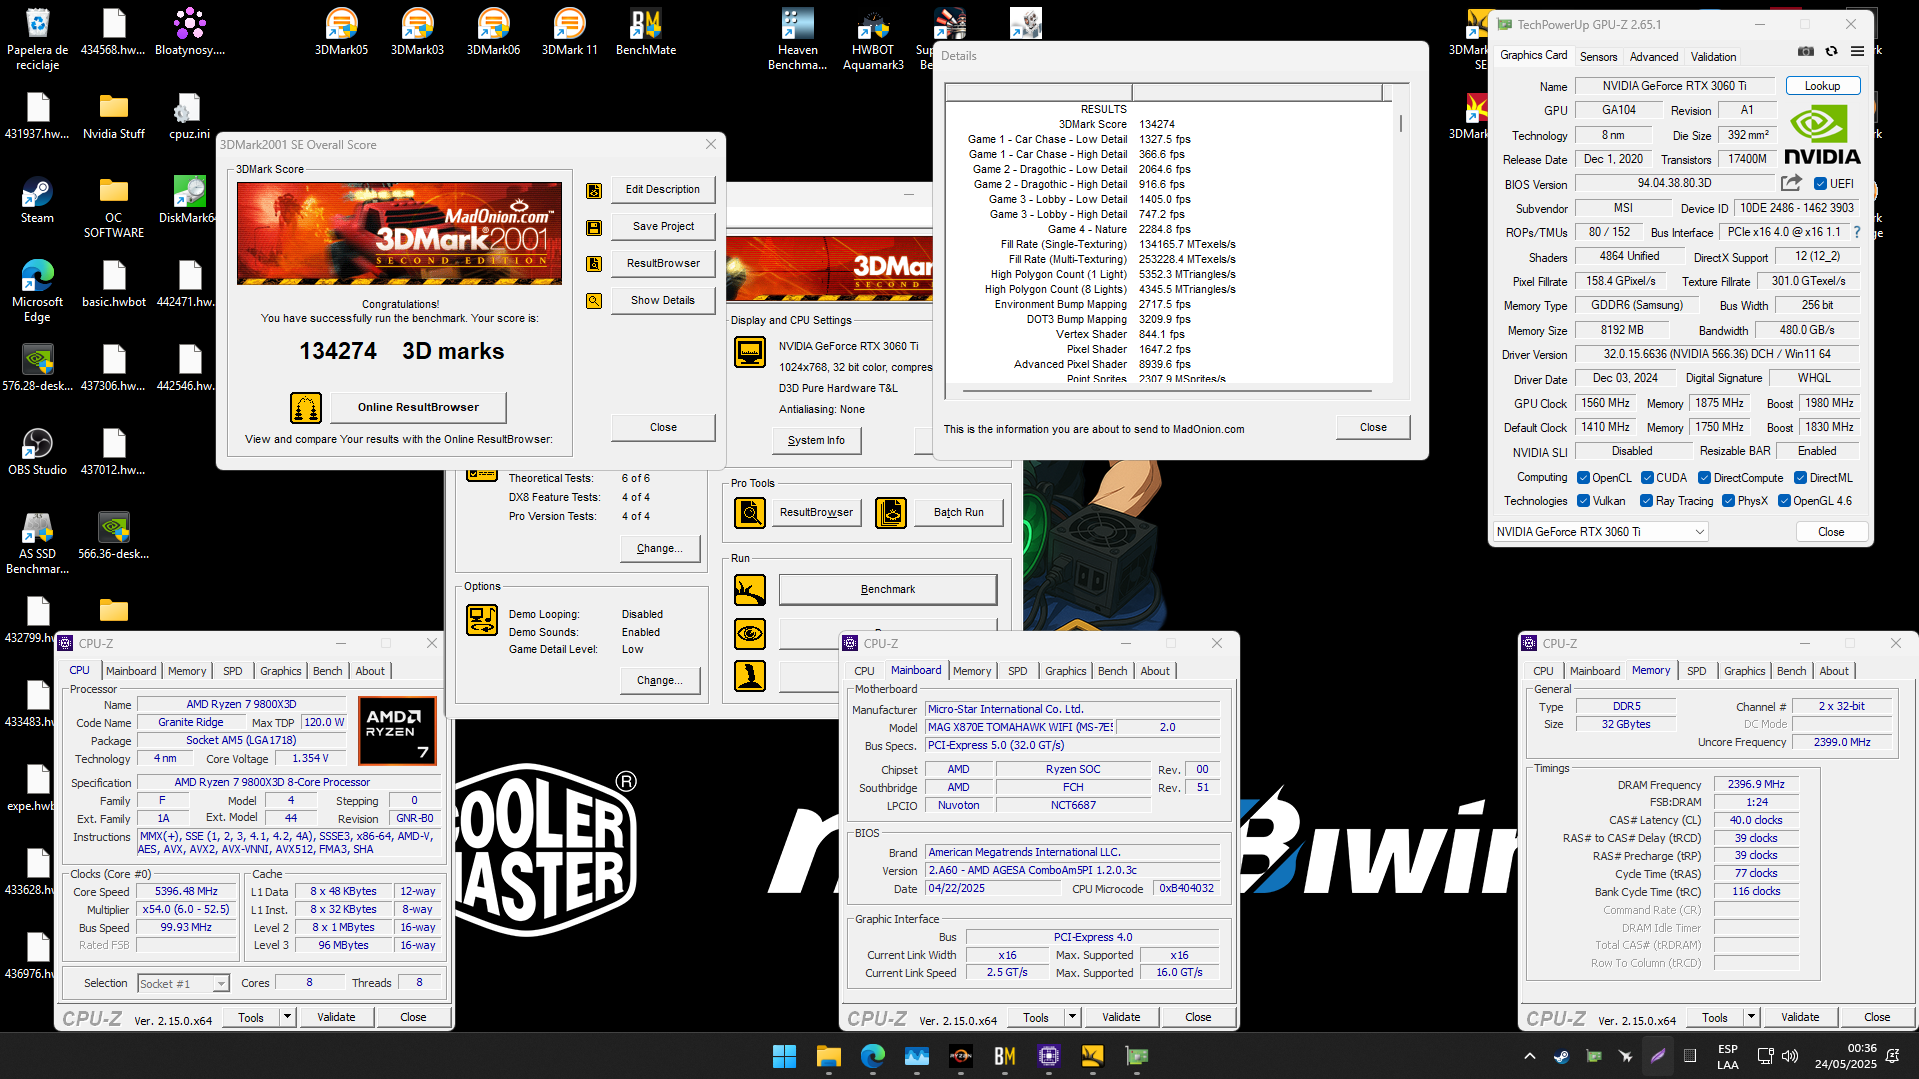
Task: Click the Pro Tools ResultBrowser button
Action: (x=816, y=512)
